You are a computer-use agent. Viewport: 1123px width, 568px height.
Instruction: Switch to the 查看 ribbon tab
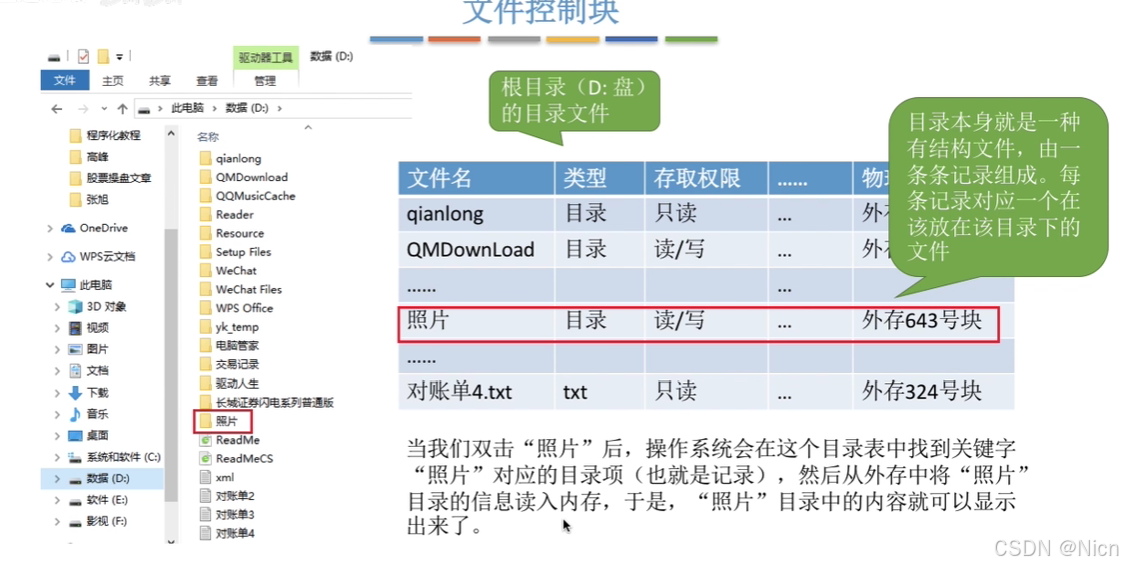click(x=207, y=81)
